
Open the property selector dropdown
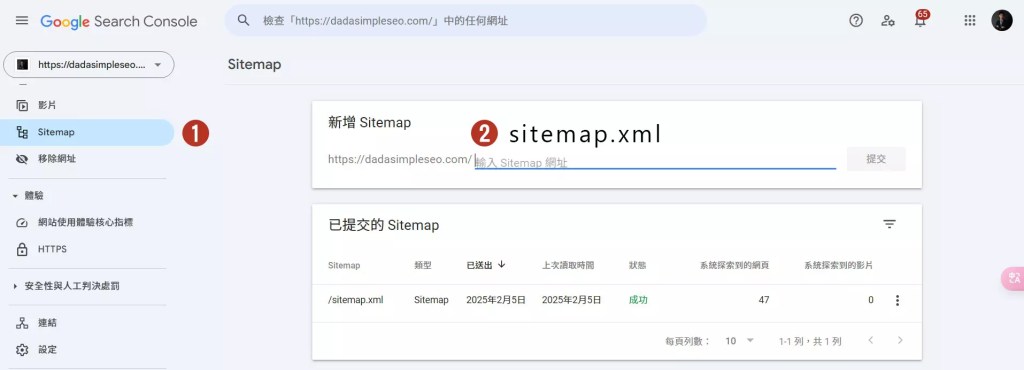[89, 65]
